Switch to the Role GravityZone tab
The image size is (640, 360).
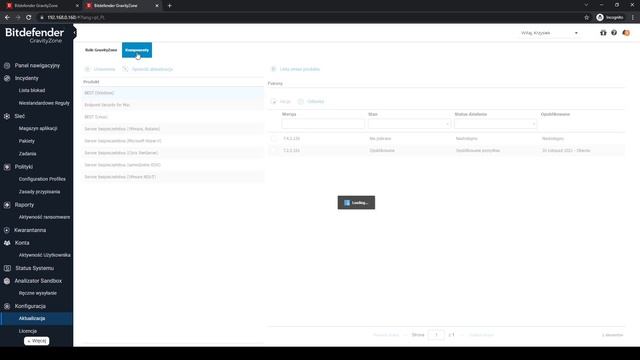click(x=101, y=50)
